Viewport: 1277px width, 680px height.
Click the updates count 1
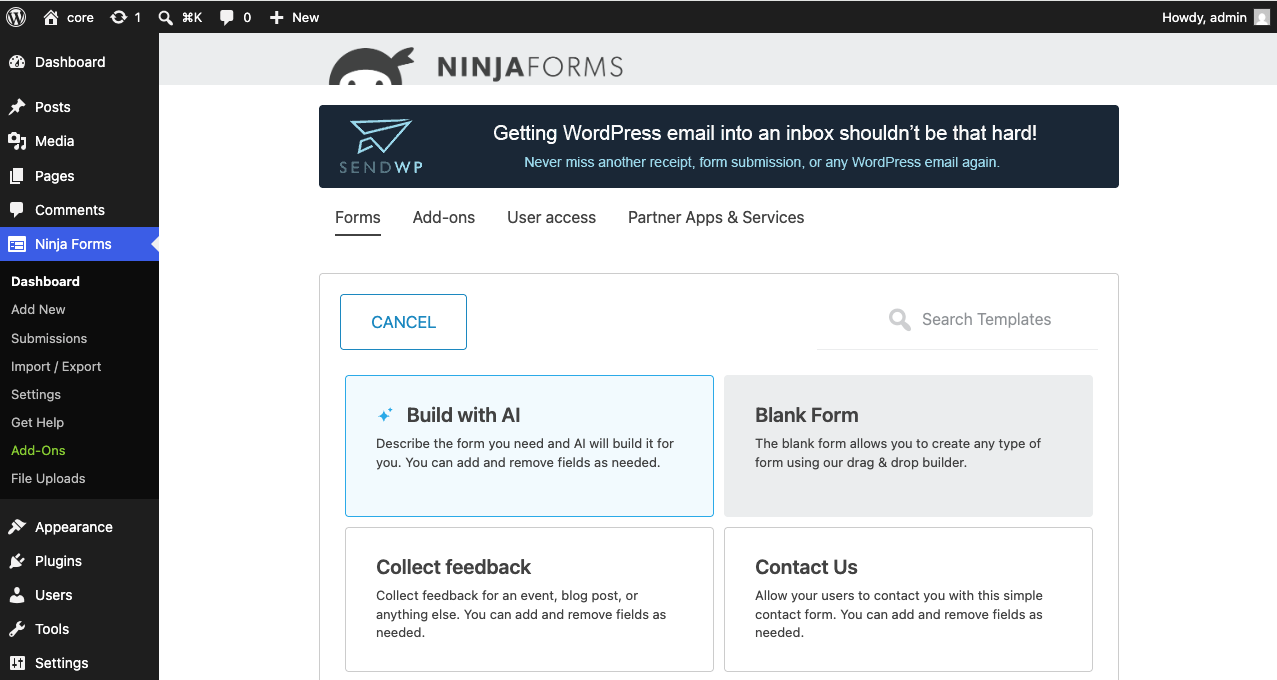tap(137, 17)
